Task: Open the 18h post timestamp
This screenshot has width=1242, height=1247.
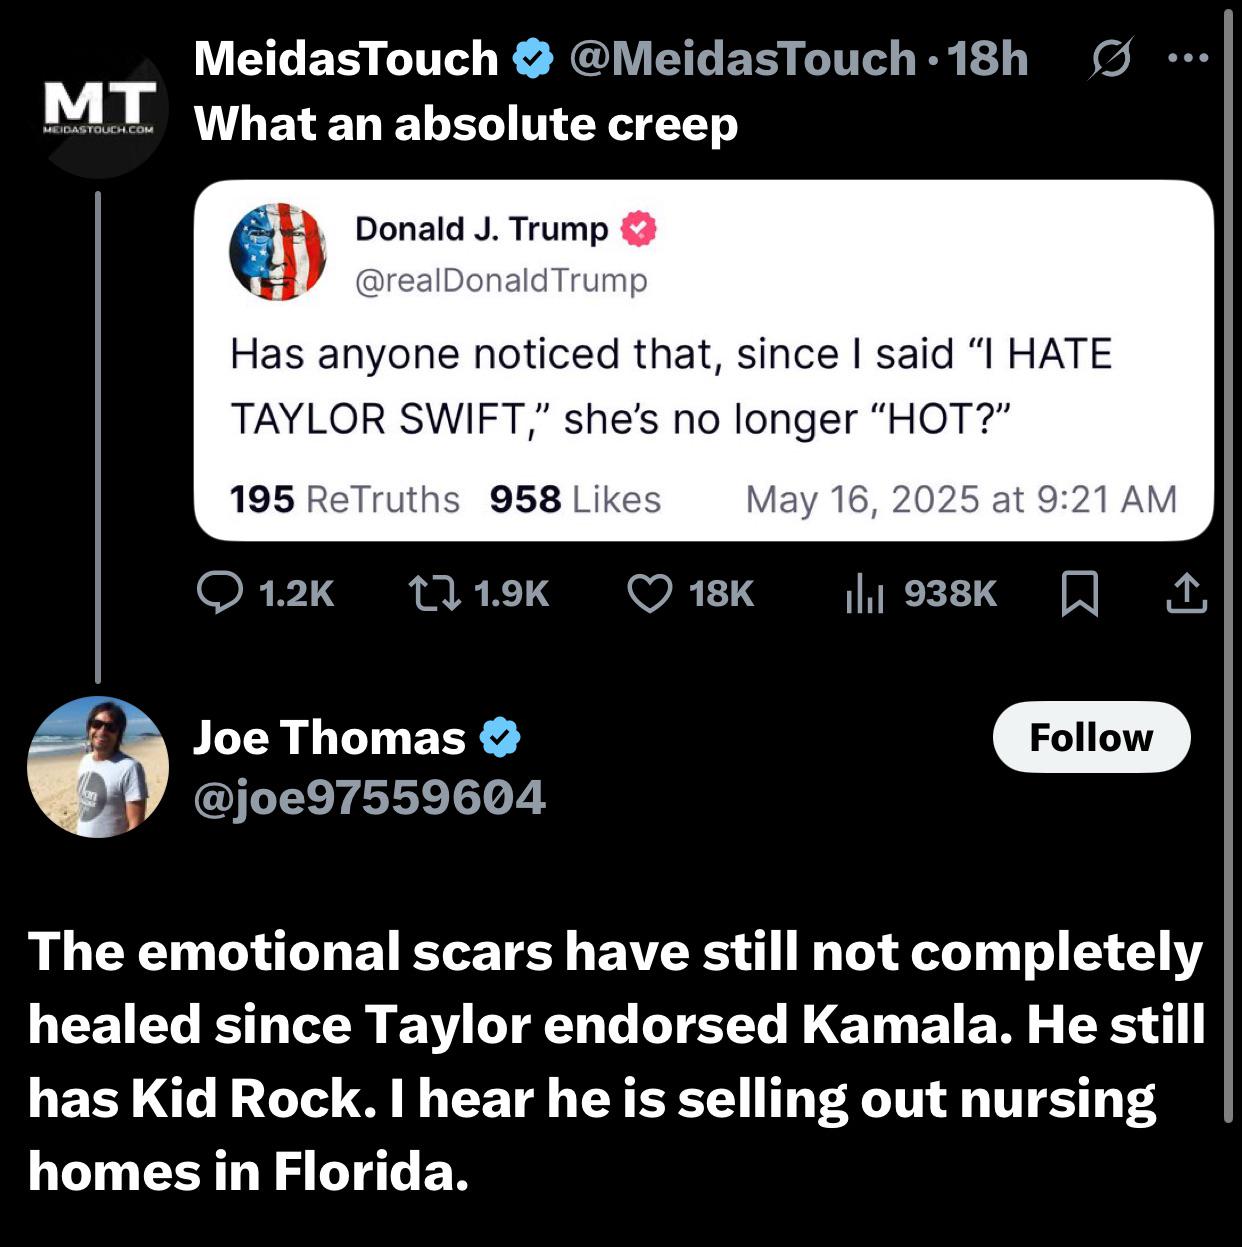Action: point(988,59)
